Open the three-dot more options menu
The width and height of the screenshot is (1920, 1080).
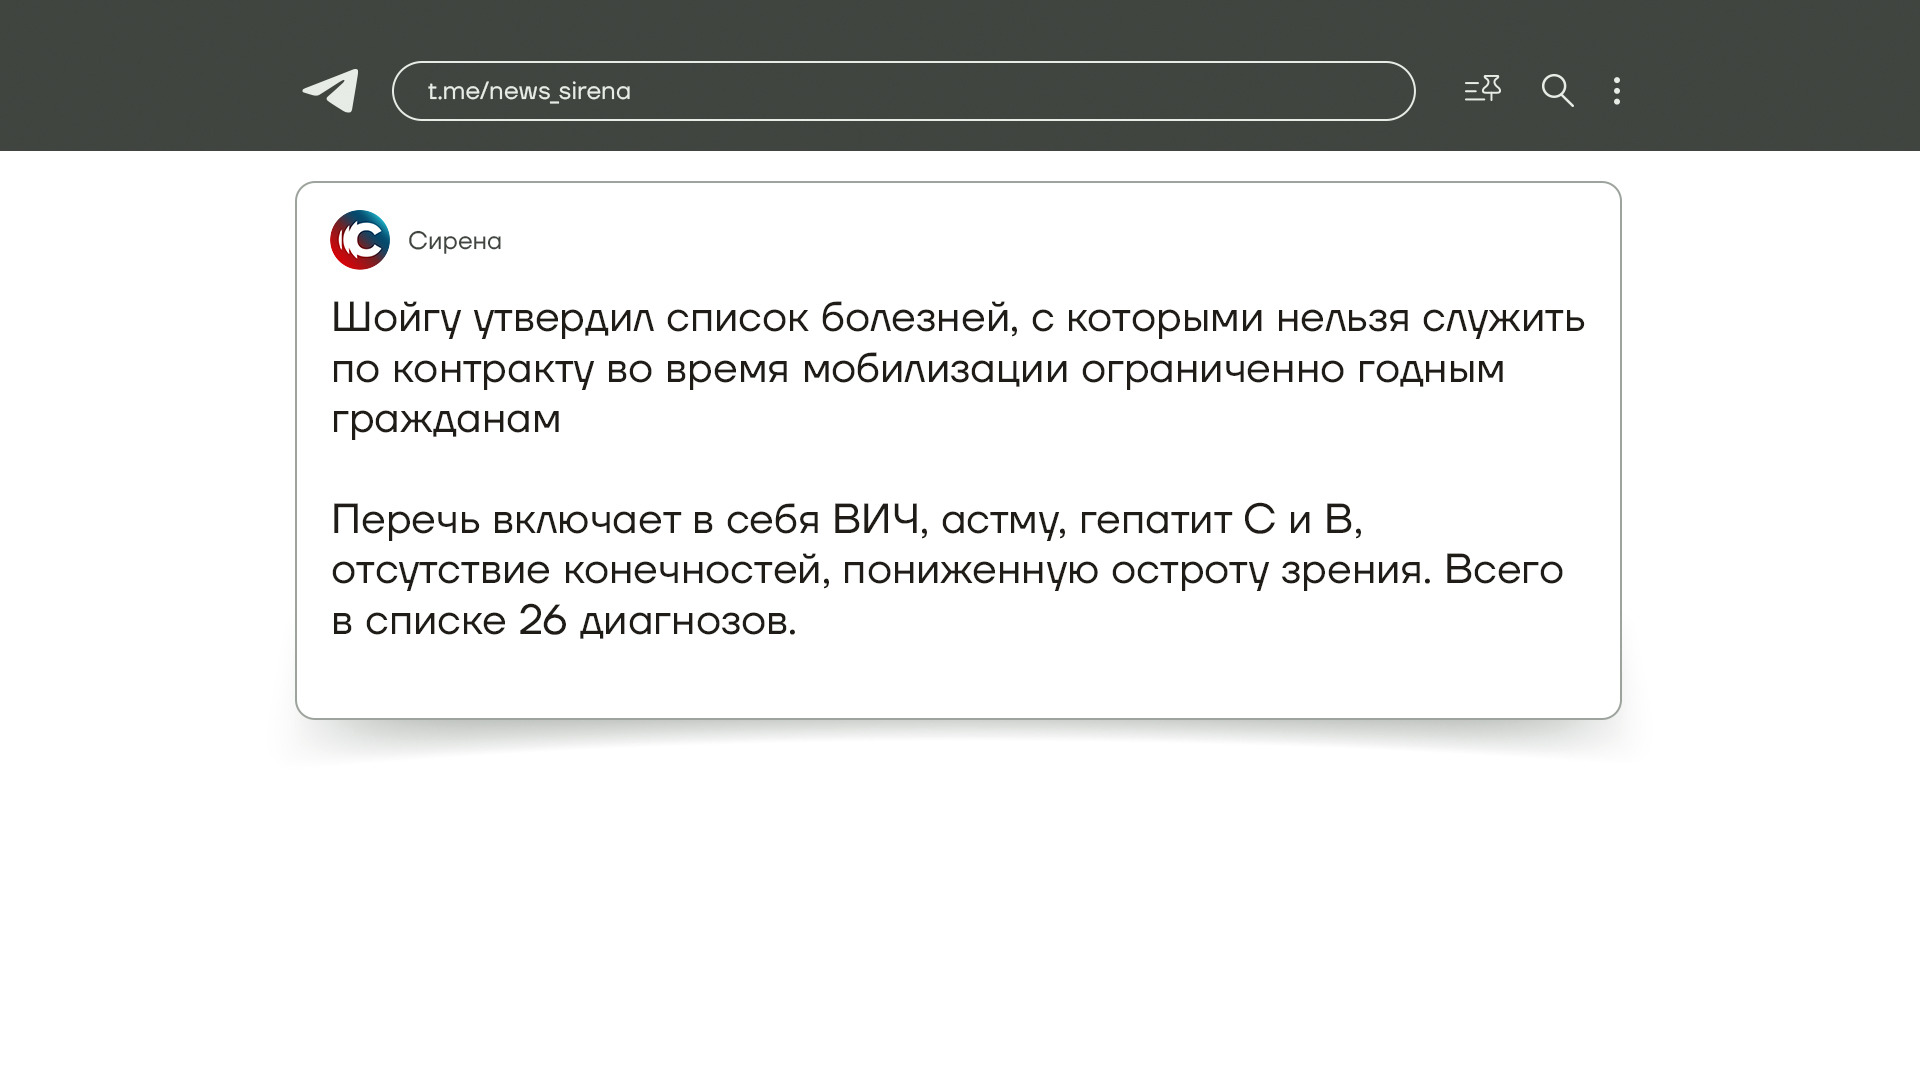click(1617, 91)
